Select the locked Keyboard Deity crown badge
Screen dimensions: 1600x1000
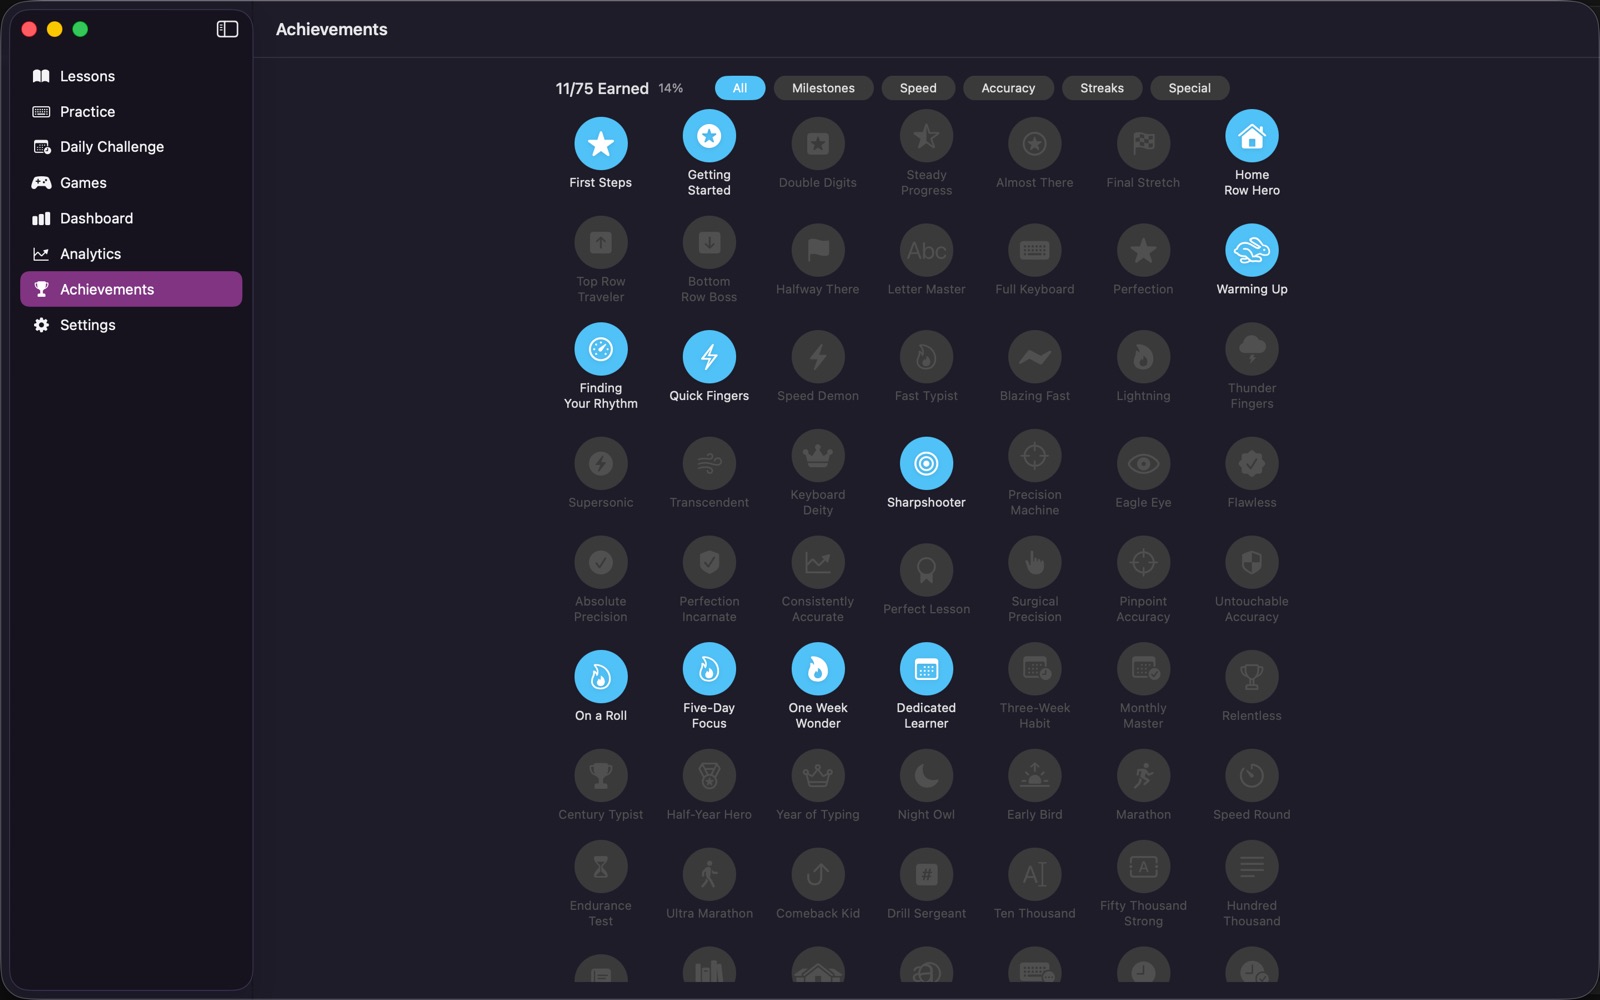pyautogui.click(x=817, y=456)
